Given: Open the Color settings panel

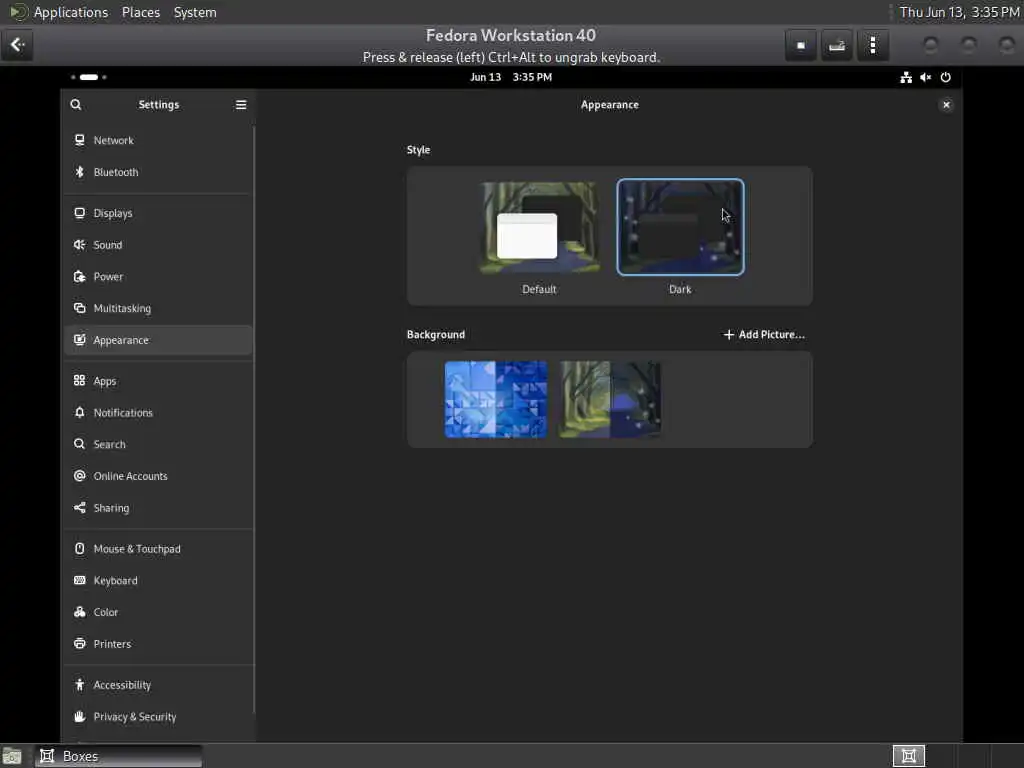Looking at the screenshot, I should pyautogui.click(x=158, y=613).
